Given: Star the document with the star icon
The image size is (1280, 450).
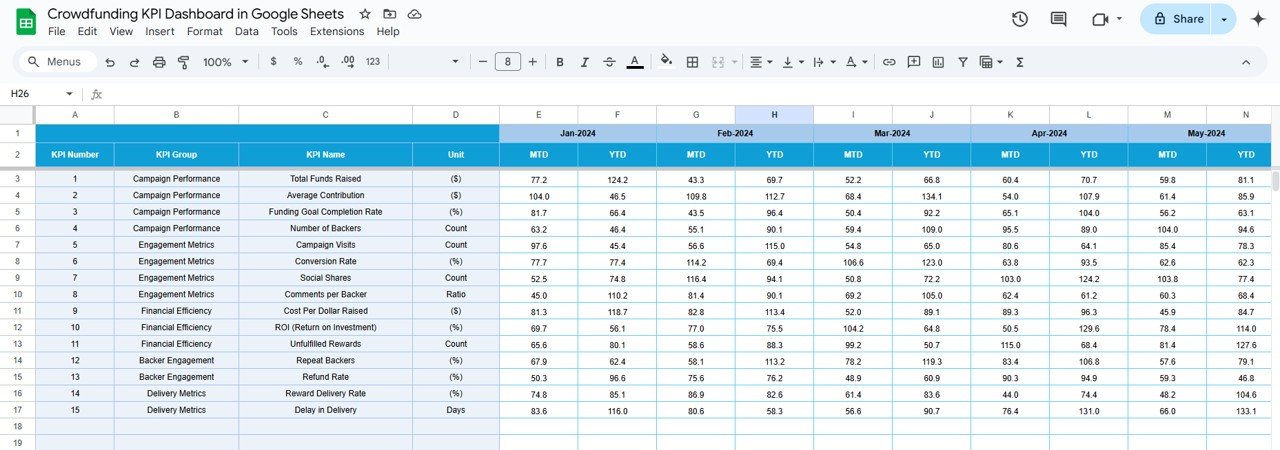Looking at the screenshot, I should [365, 14].
